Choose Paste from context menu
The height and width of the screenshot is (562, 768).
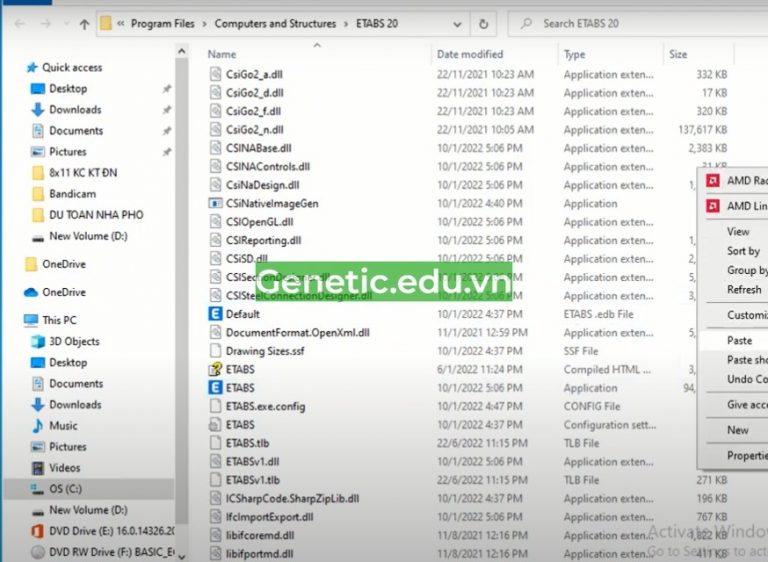pyautogui.click(x=739, y=341)
